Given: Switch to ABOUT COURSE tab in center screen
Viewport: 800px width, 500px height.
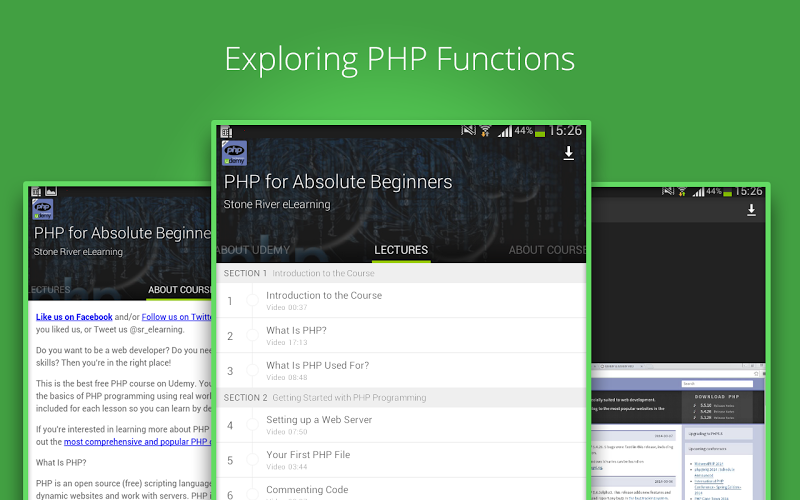Looking at the screenshot, I should pyautogui.click(x=547, y=250).
